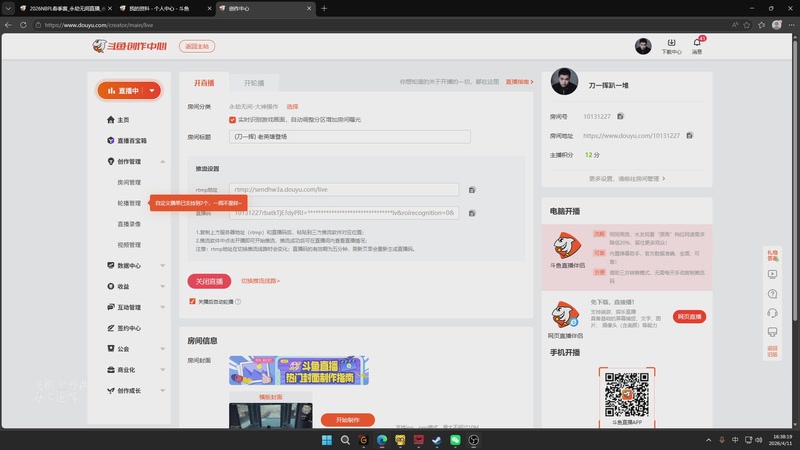Screen dimensions: 800x450
Task: Click the 创作管理 lightbulb icon
Action: [111, 161]
